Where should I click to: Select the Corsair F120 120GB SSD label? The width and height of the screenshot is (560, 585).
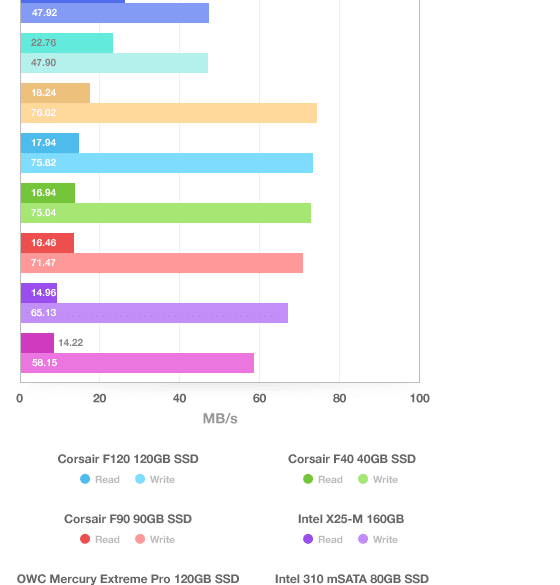(x=128, y=459)
